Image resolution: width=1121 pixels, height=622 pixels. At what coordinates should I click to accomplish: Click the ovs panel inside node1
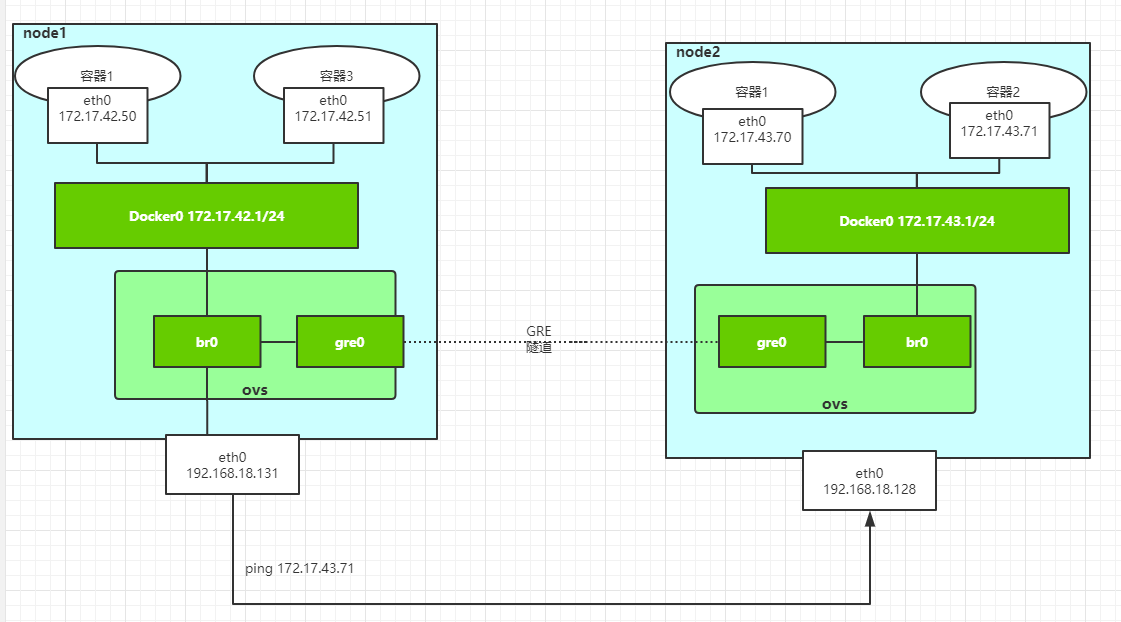[255, 390]
